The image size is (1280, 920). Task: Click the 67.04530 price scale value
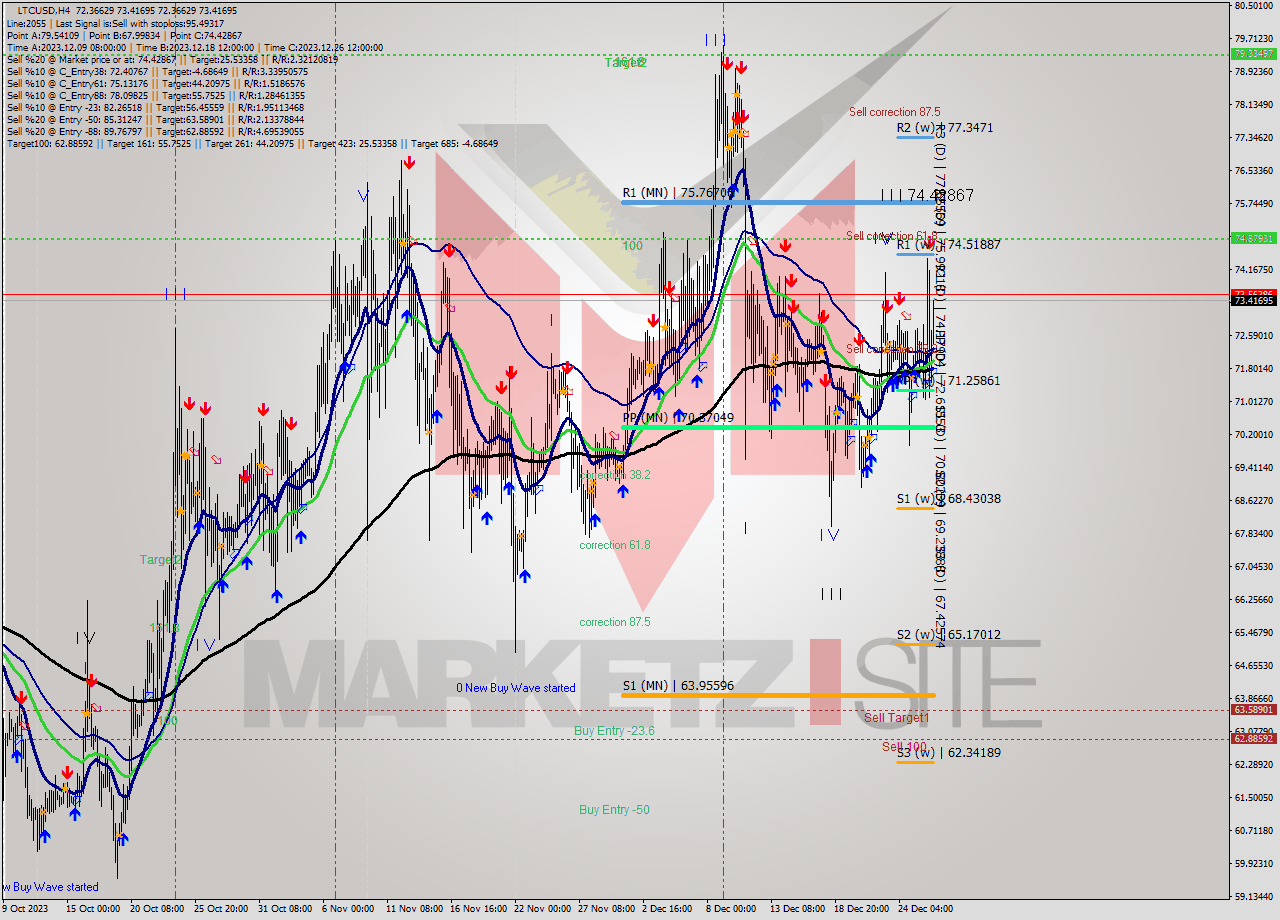(x=1254, y=567)
